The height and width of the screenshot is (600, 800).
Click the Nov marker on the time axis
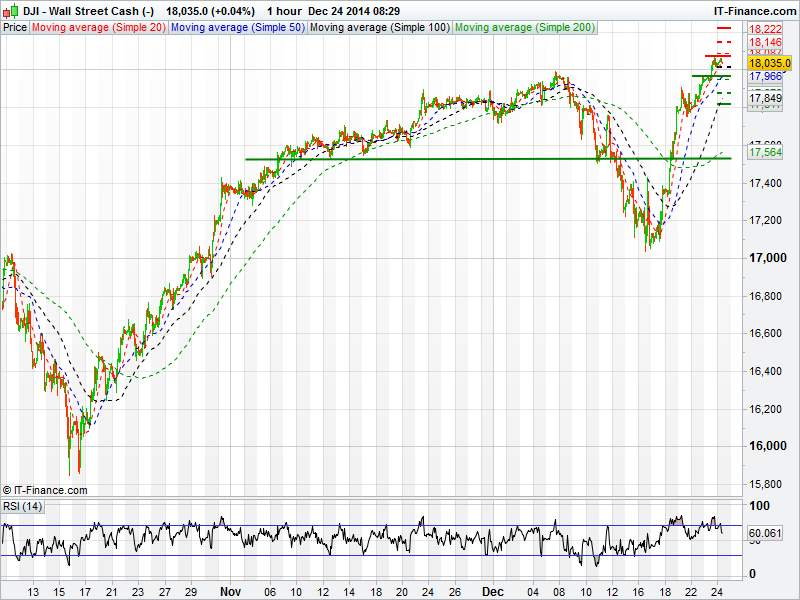coord(231,591)
